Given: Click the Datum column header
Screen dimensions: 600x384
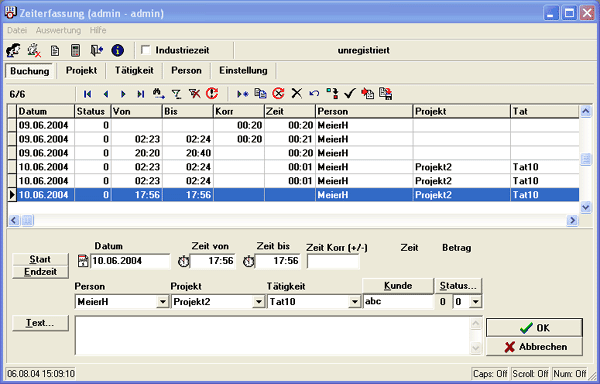Looking at the screenshot, I should (x=46, y=111).
